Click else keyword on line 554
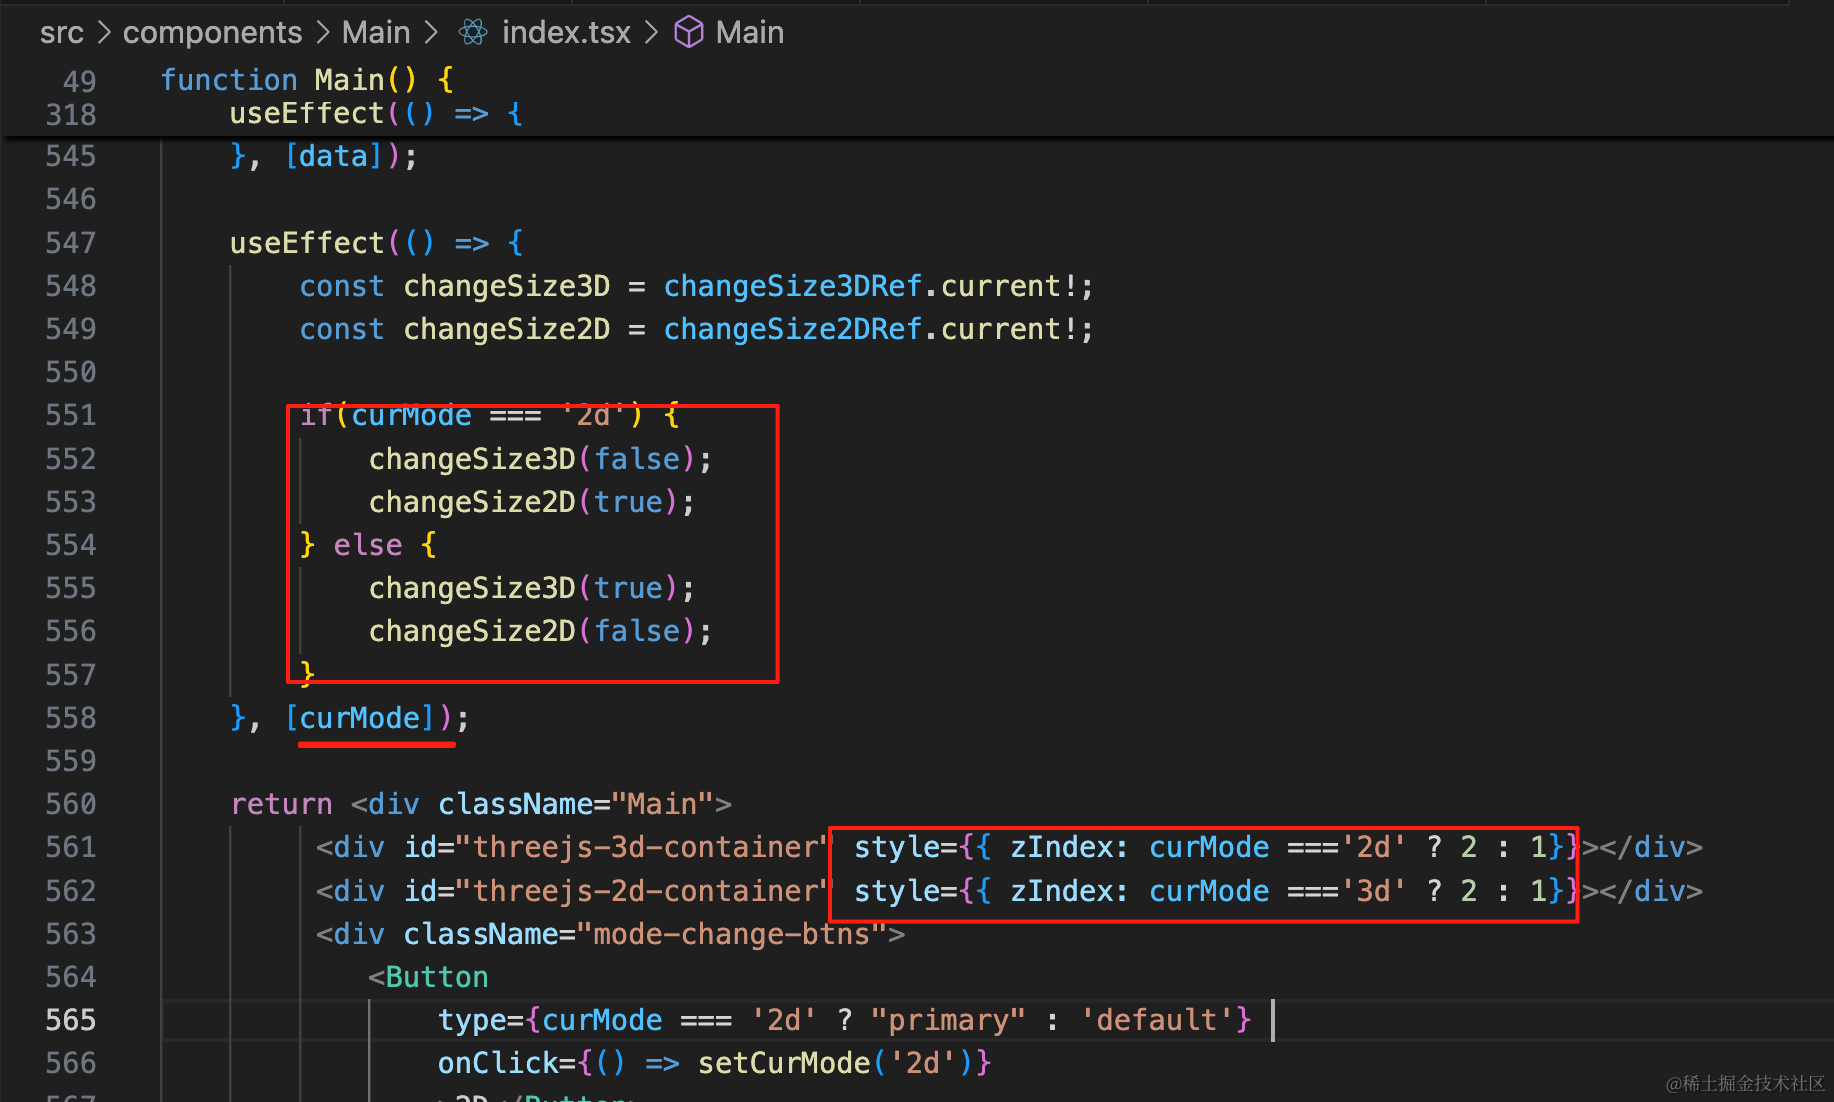Image resolution: width=1834 pixels, height=1102 pixels. tap(368, 545)
